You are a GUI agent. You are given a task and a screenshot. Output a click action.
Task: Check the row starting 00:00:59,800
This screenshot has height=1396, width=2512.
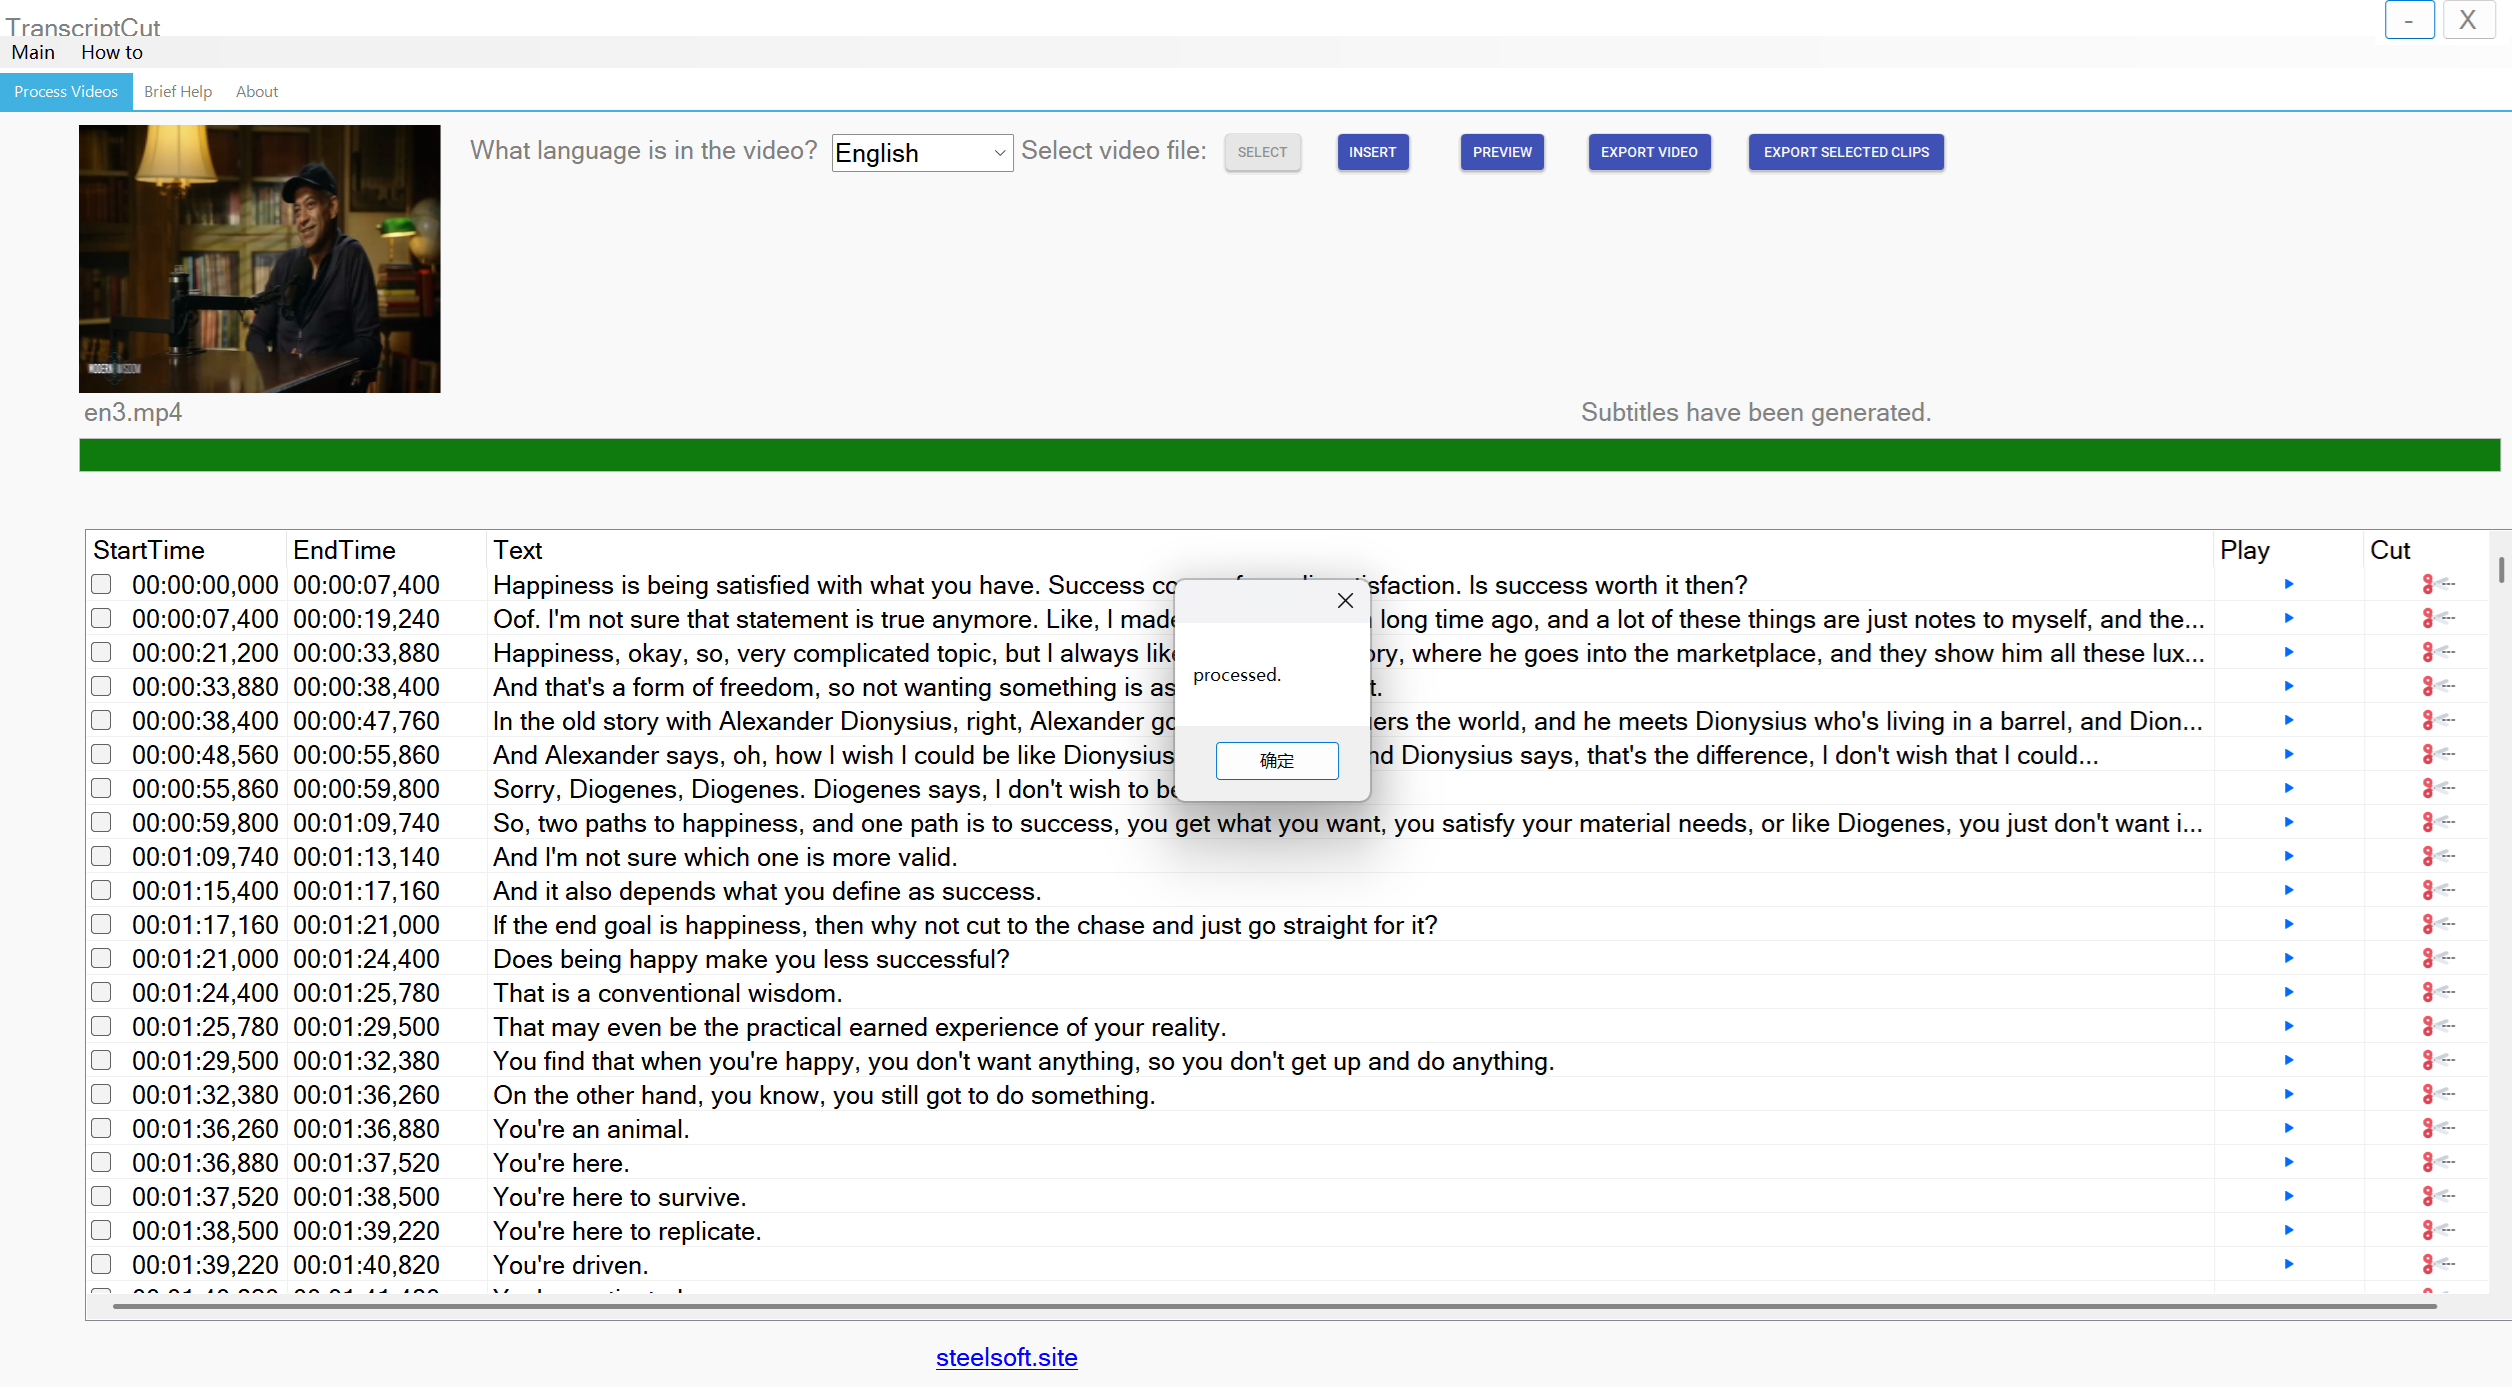pos(101,822)
